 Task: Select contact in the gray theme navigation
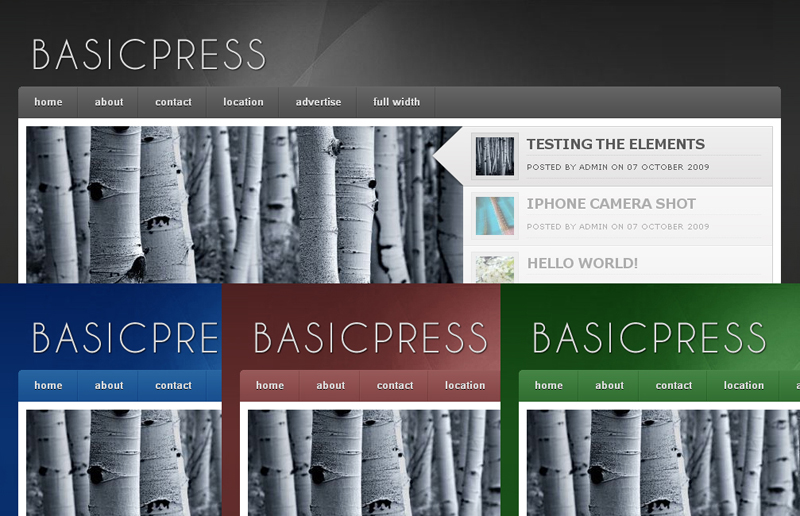[x=172, y=102]
